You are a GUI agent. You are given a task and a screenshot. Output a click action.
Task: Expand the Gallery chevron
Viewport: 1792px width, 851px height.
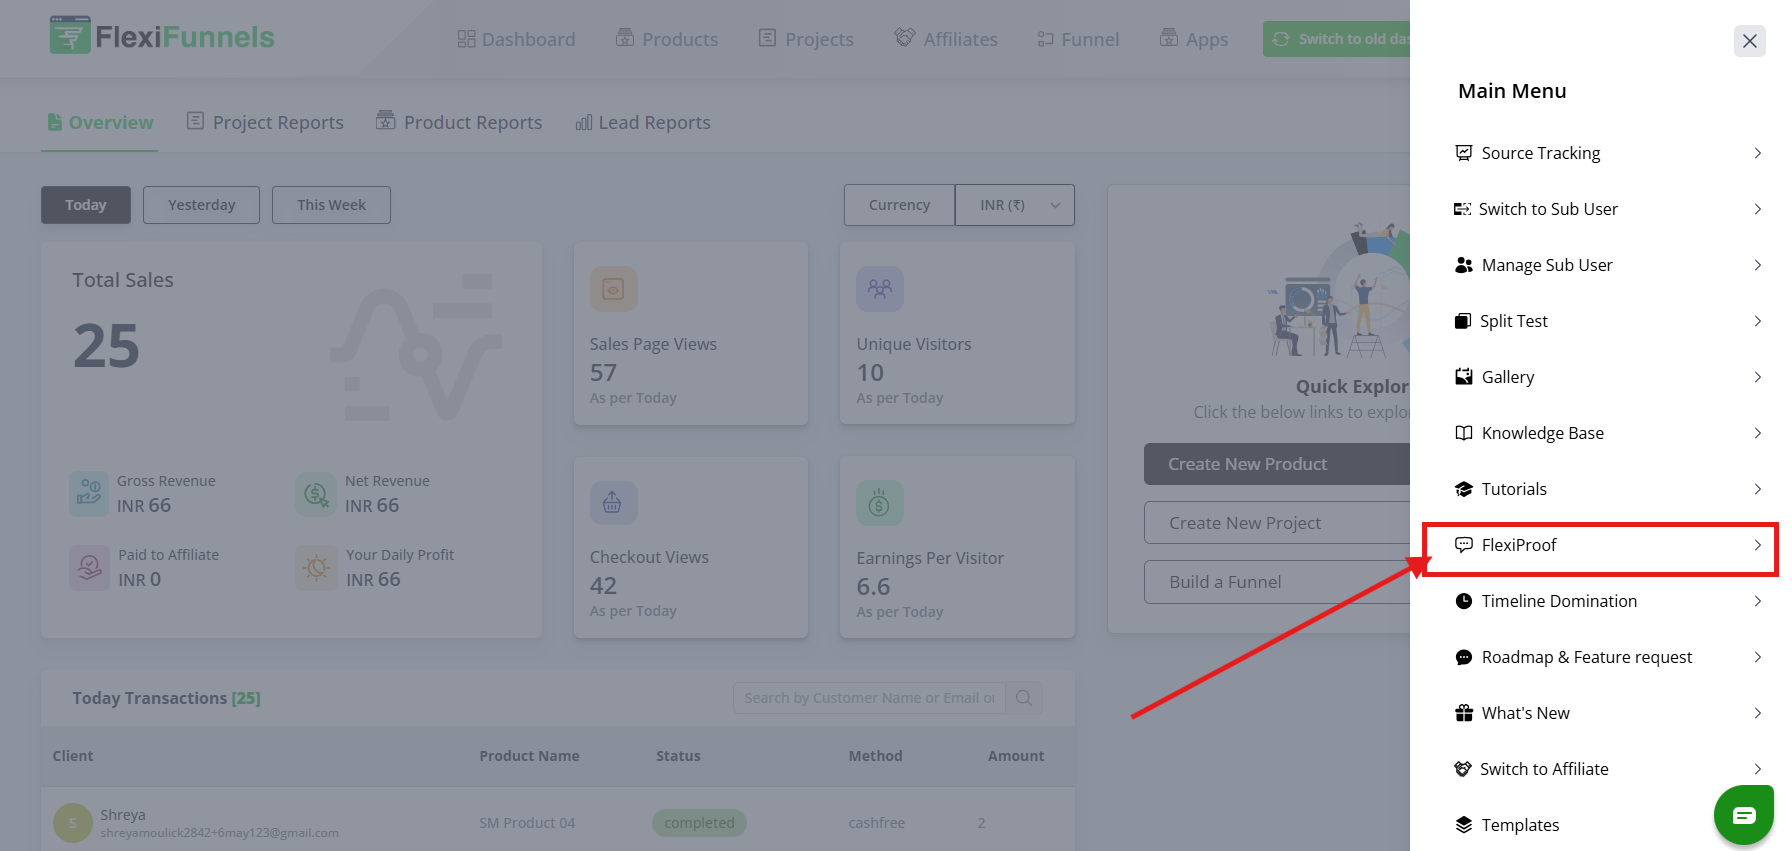[1757, 377]
